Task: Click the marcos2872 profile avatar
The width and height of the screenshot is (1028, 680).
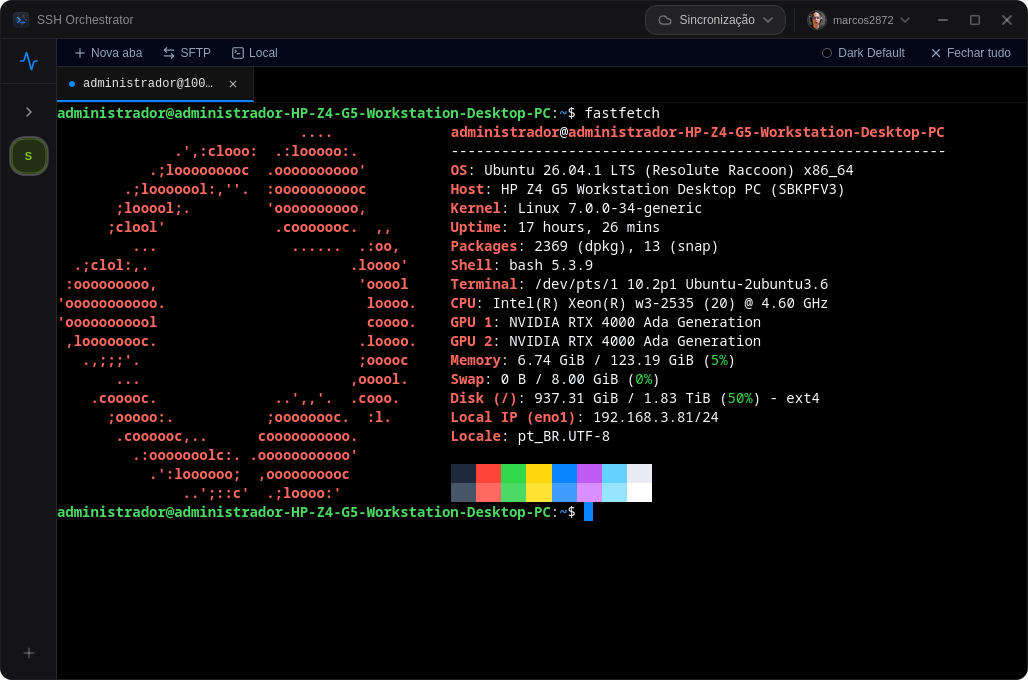Action: coord(817,20)
